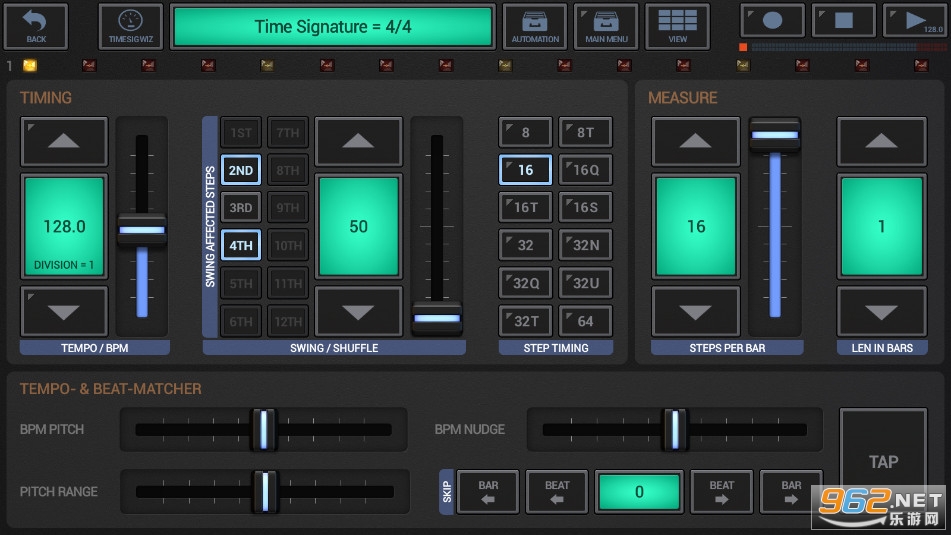Viewport: 951px width, 535px height.
Task: Tap the skip value 0 display
Action: tap(639, 491)
